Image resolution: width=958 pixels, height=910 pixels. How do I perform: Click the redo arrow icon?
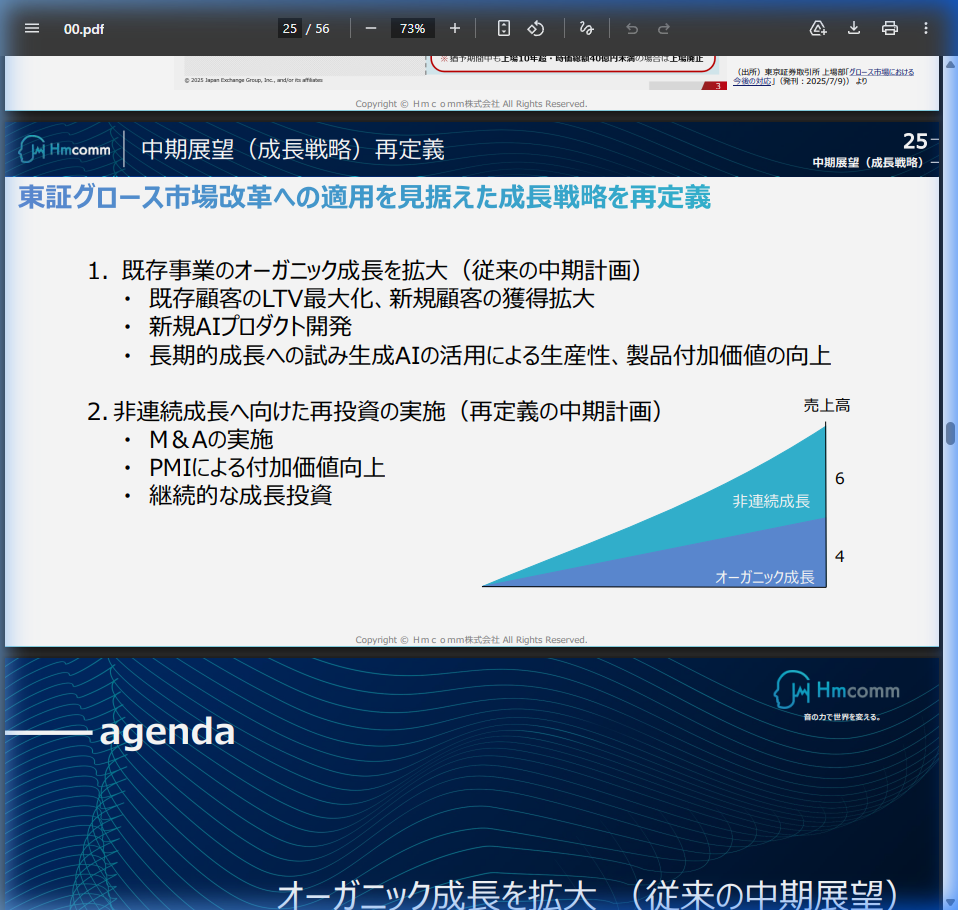pos(664,28)
